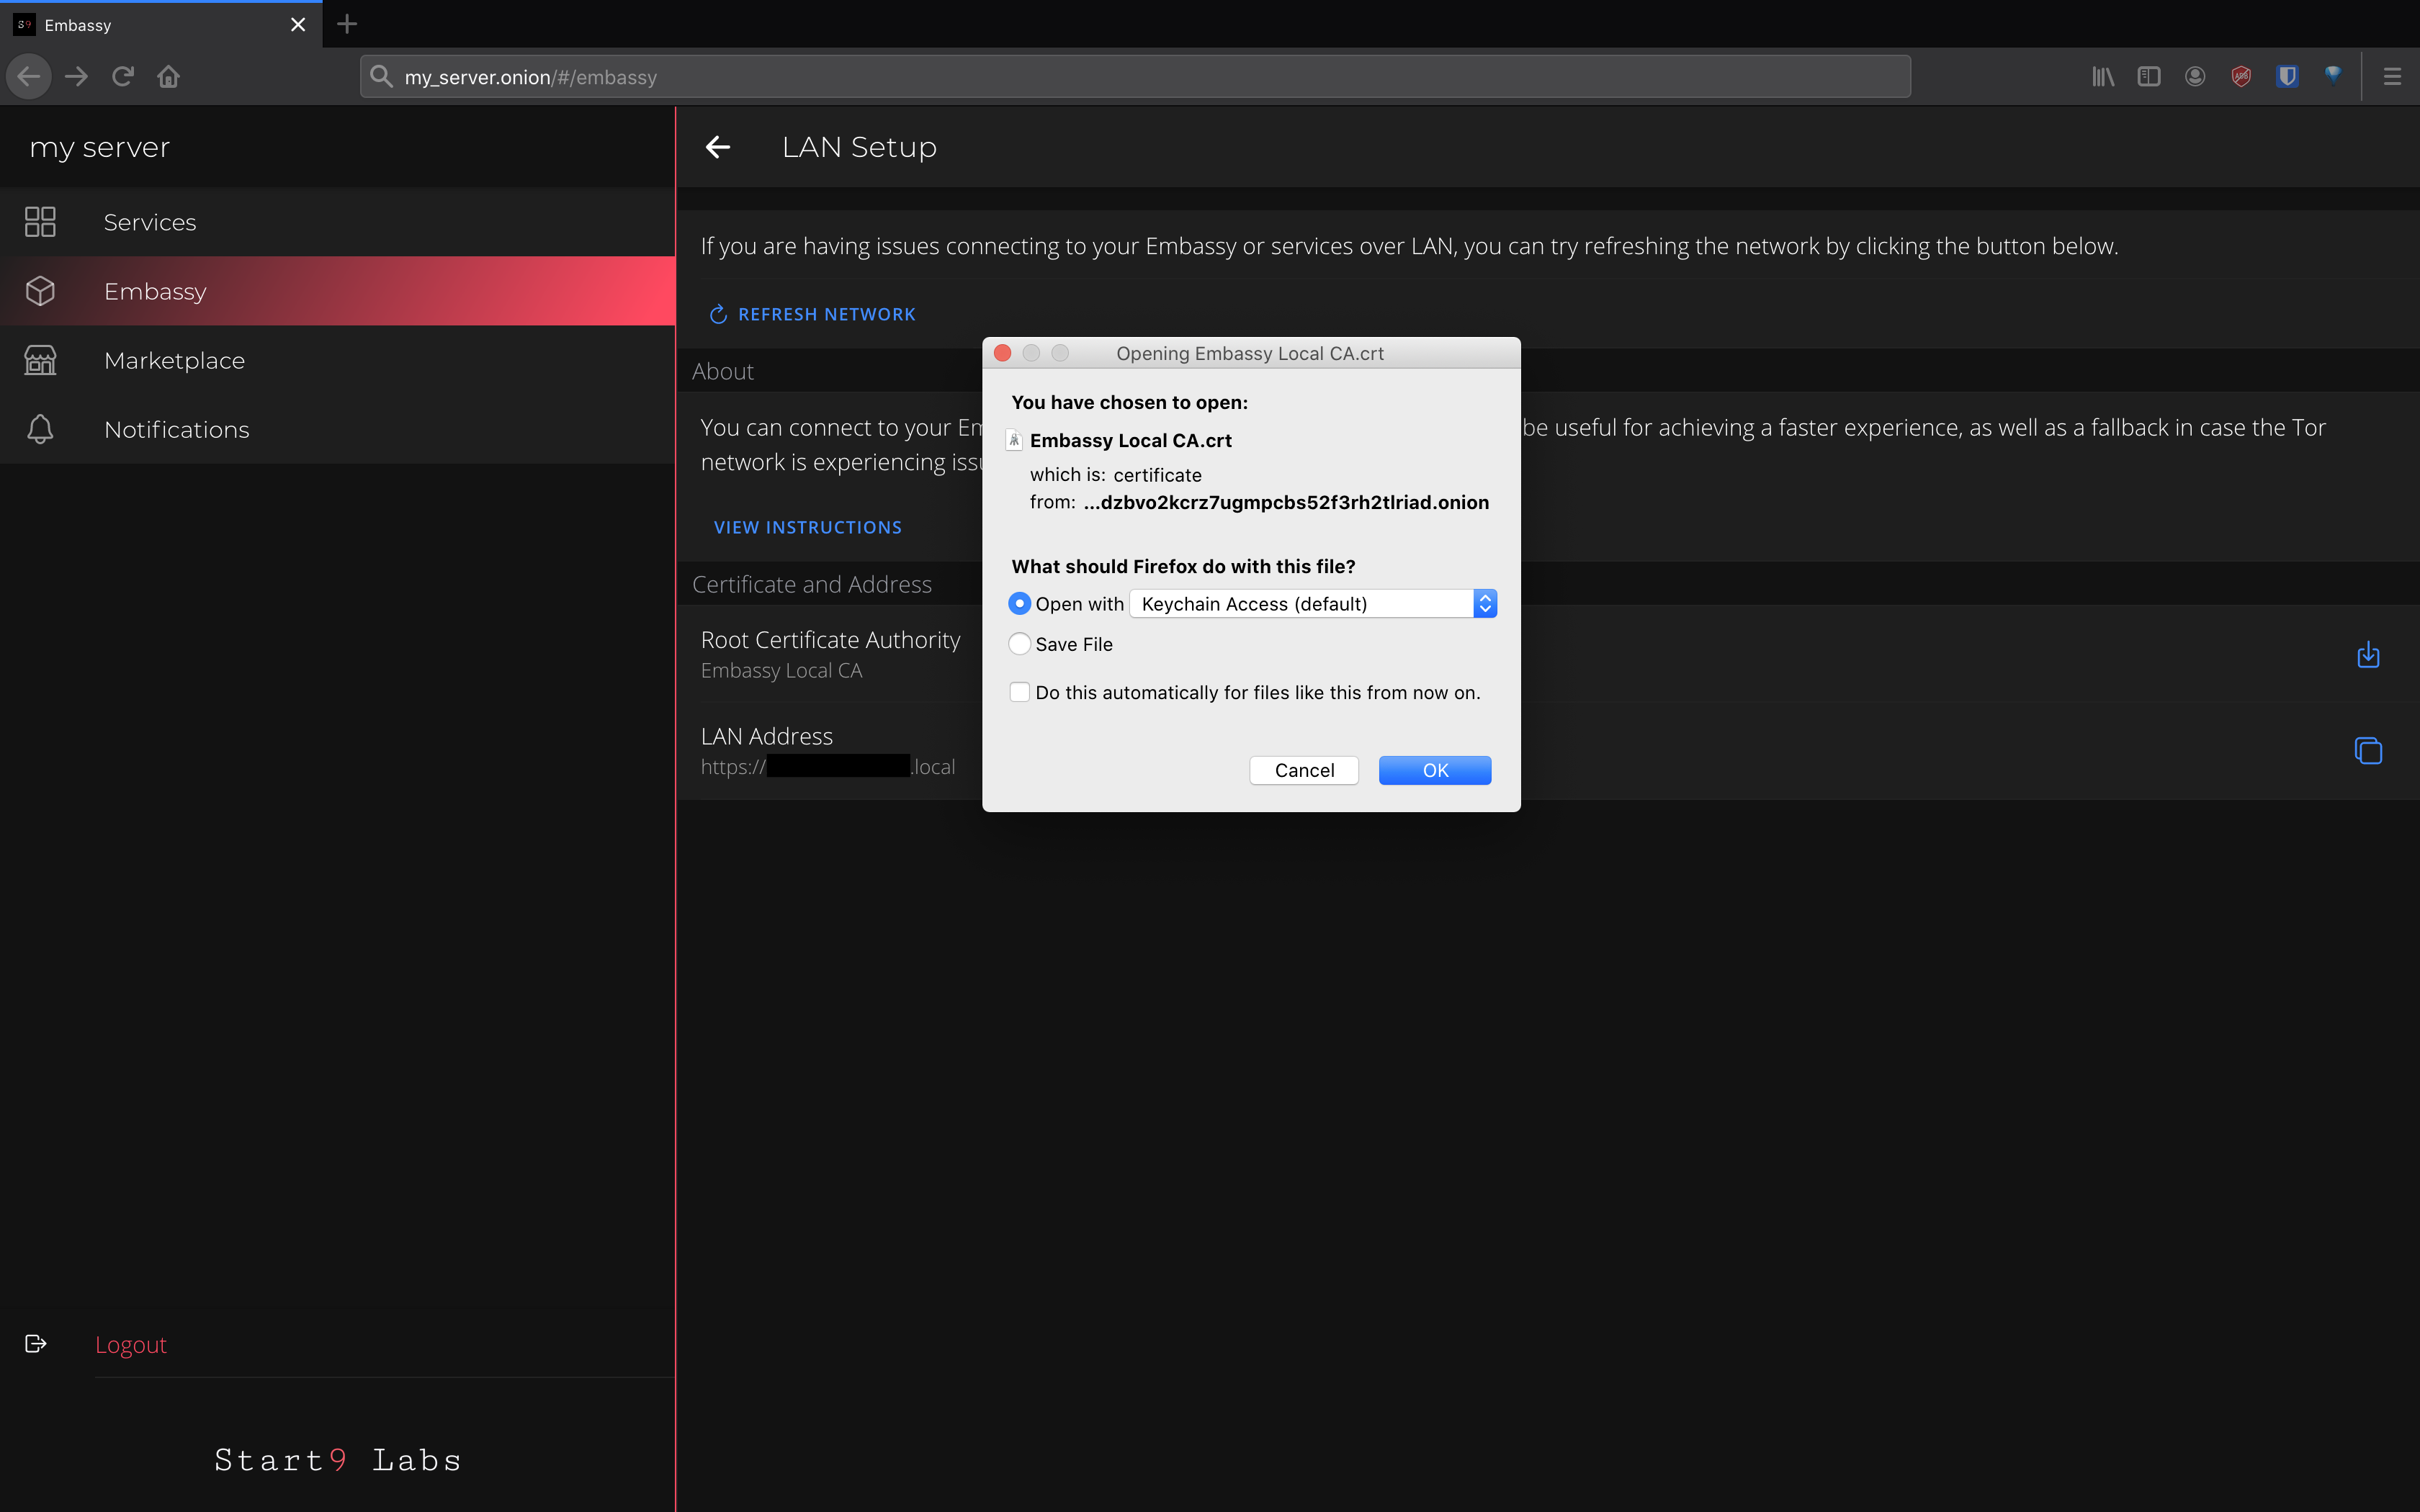
Task: Select the Save File radio option
Action: coord(1019,644)
